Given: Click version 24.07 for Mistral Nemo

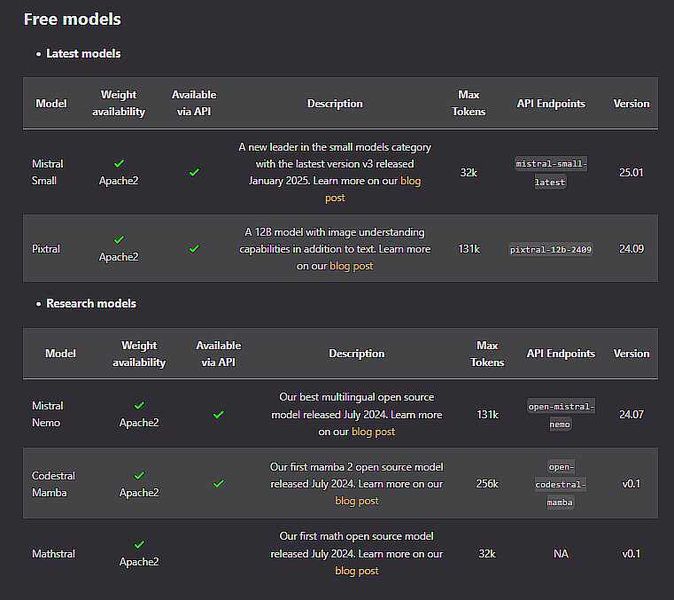Looking at the screenshot, I should point(631,414).
